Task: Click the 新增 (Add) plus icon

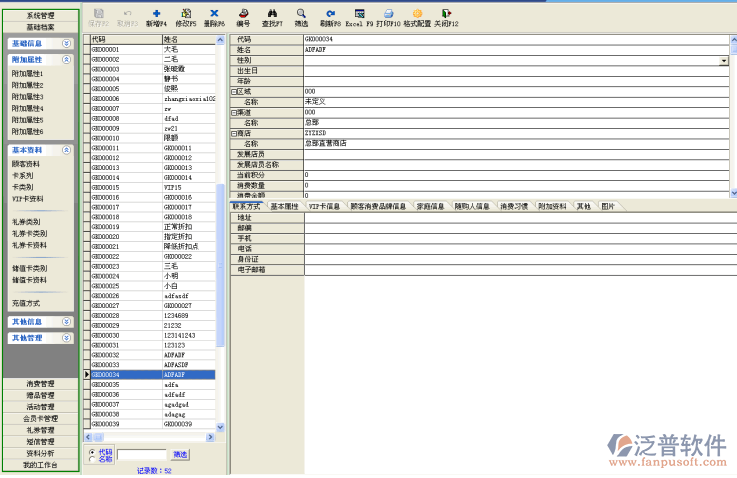Action: coord(156,12)
